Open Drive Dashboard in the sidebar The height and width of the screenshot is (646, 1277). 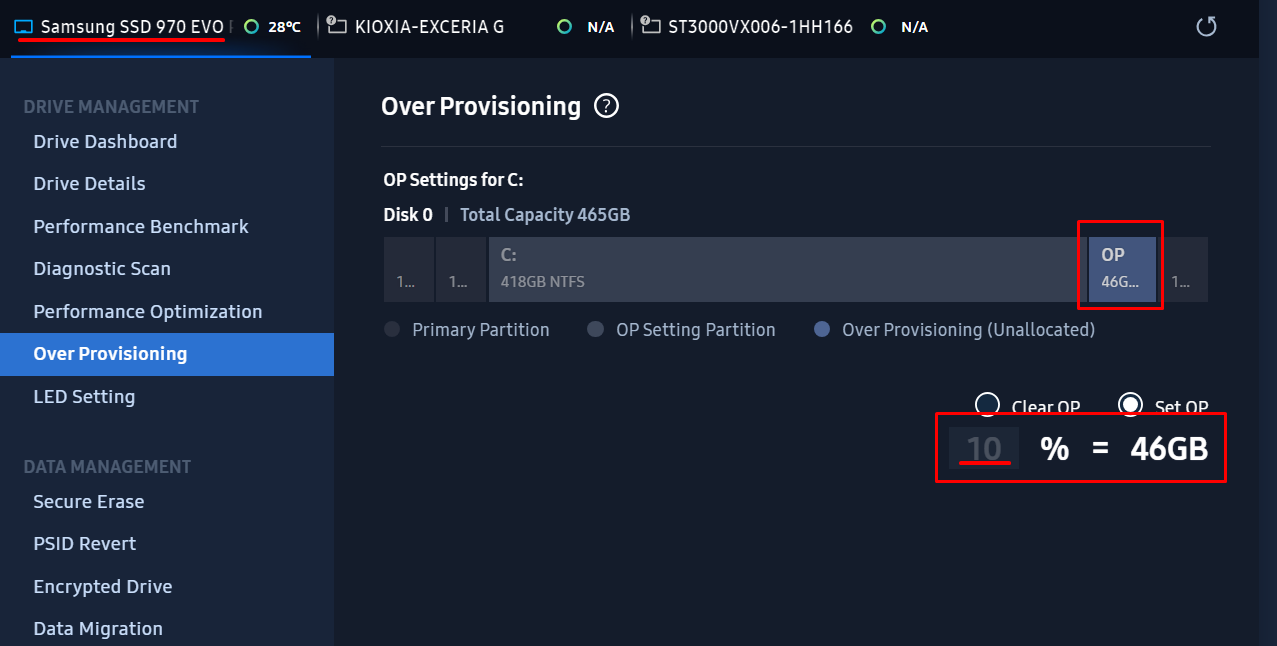(105, 142)
